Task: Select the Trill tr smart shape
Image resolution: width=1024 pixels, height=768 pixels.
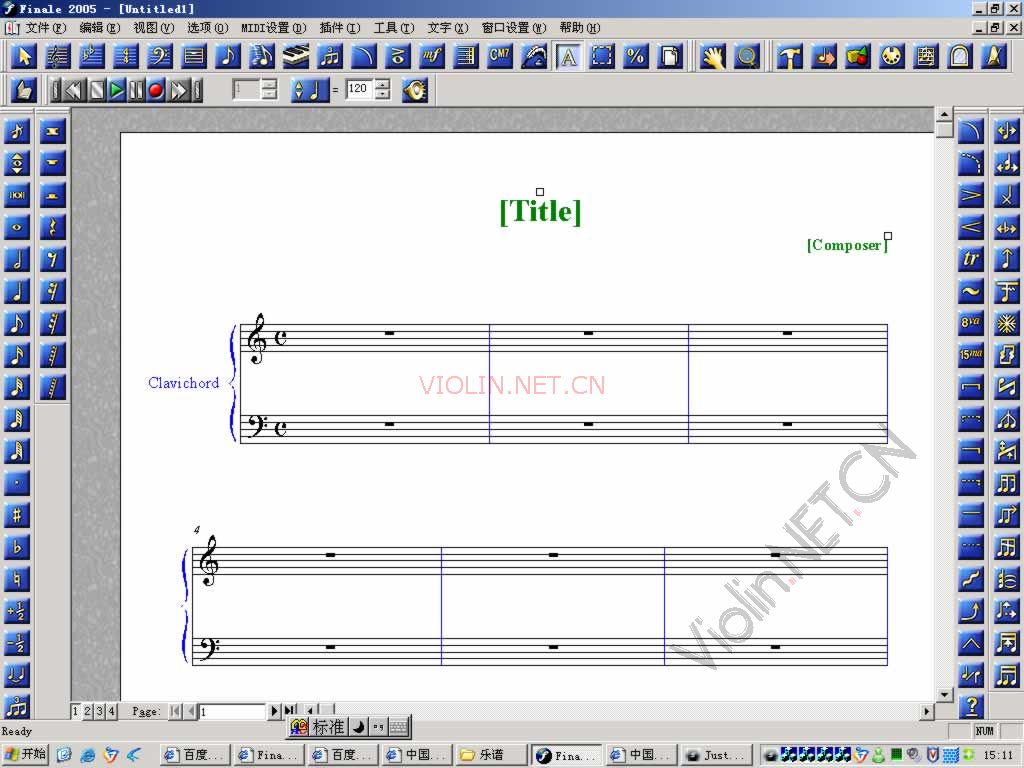Action: pyautogui.click(x=971, y=259)
